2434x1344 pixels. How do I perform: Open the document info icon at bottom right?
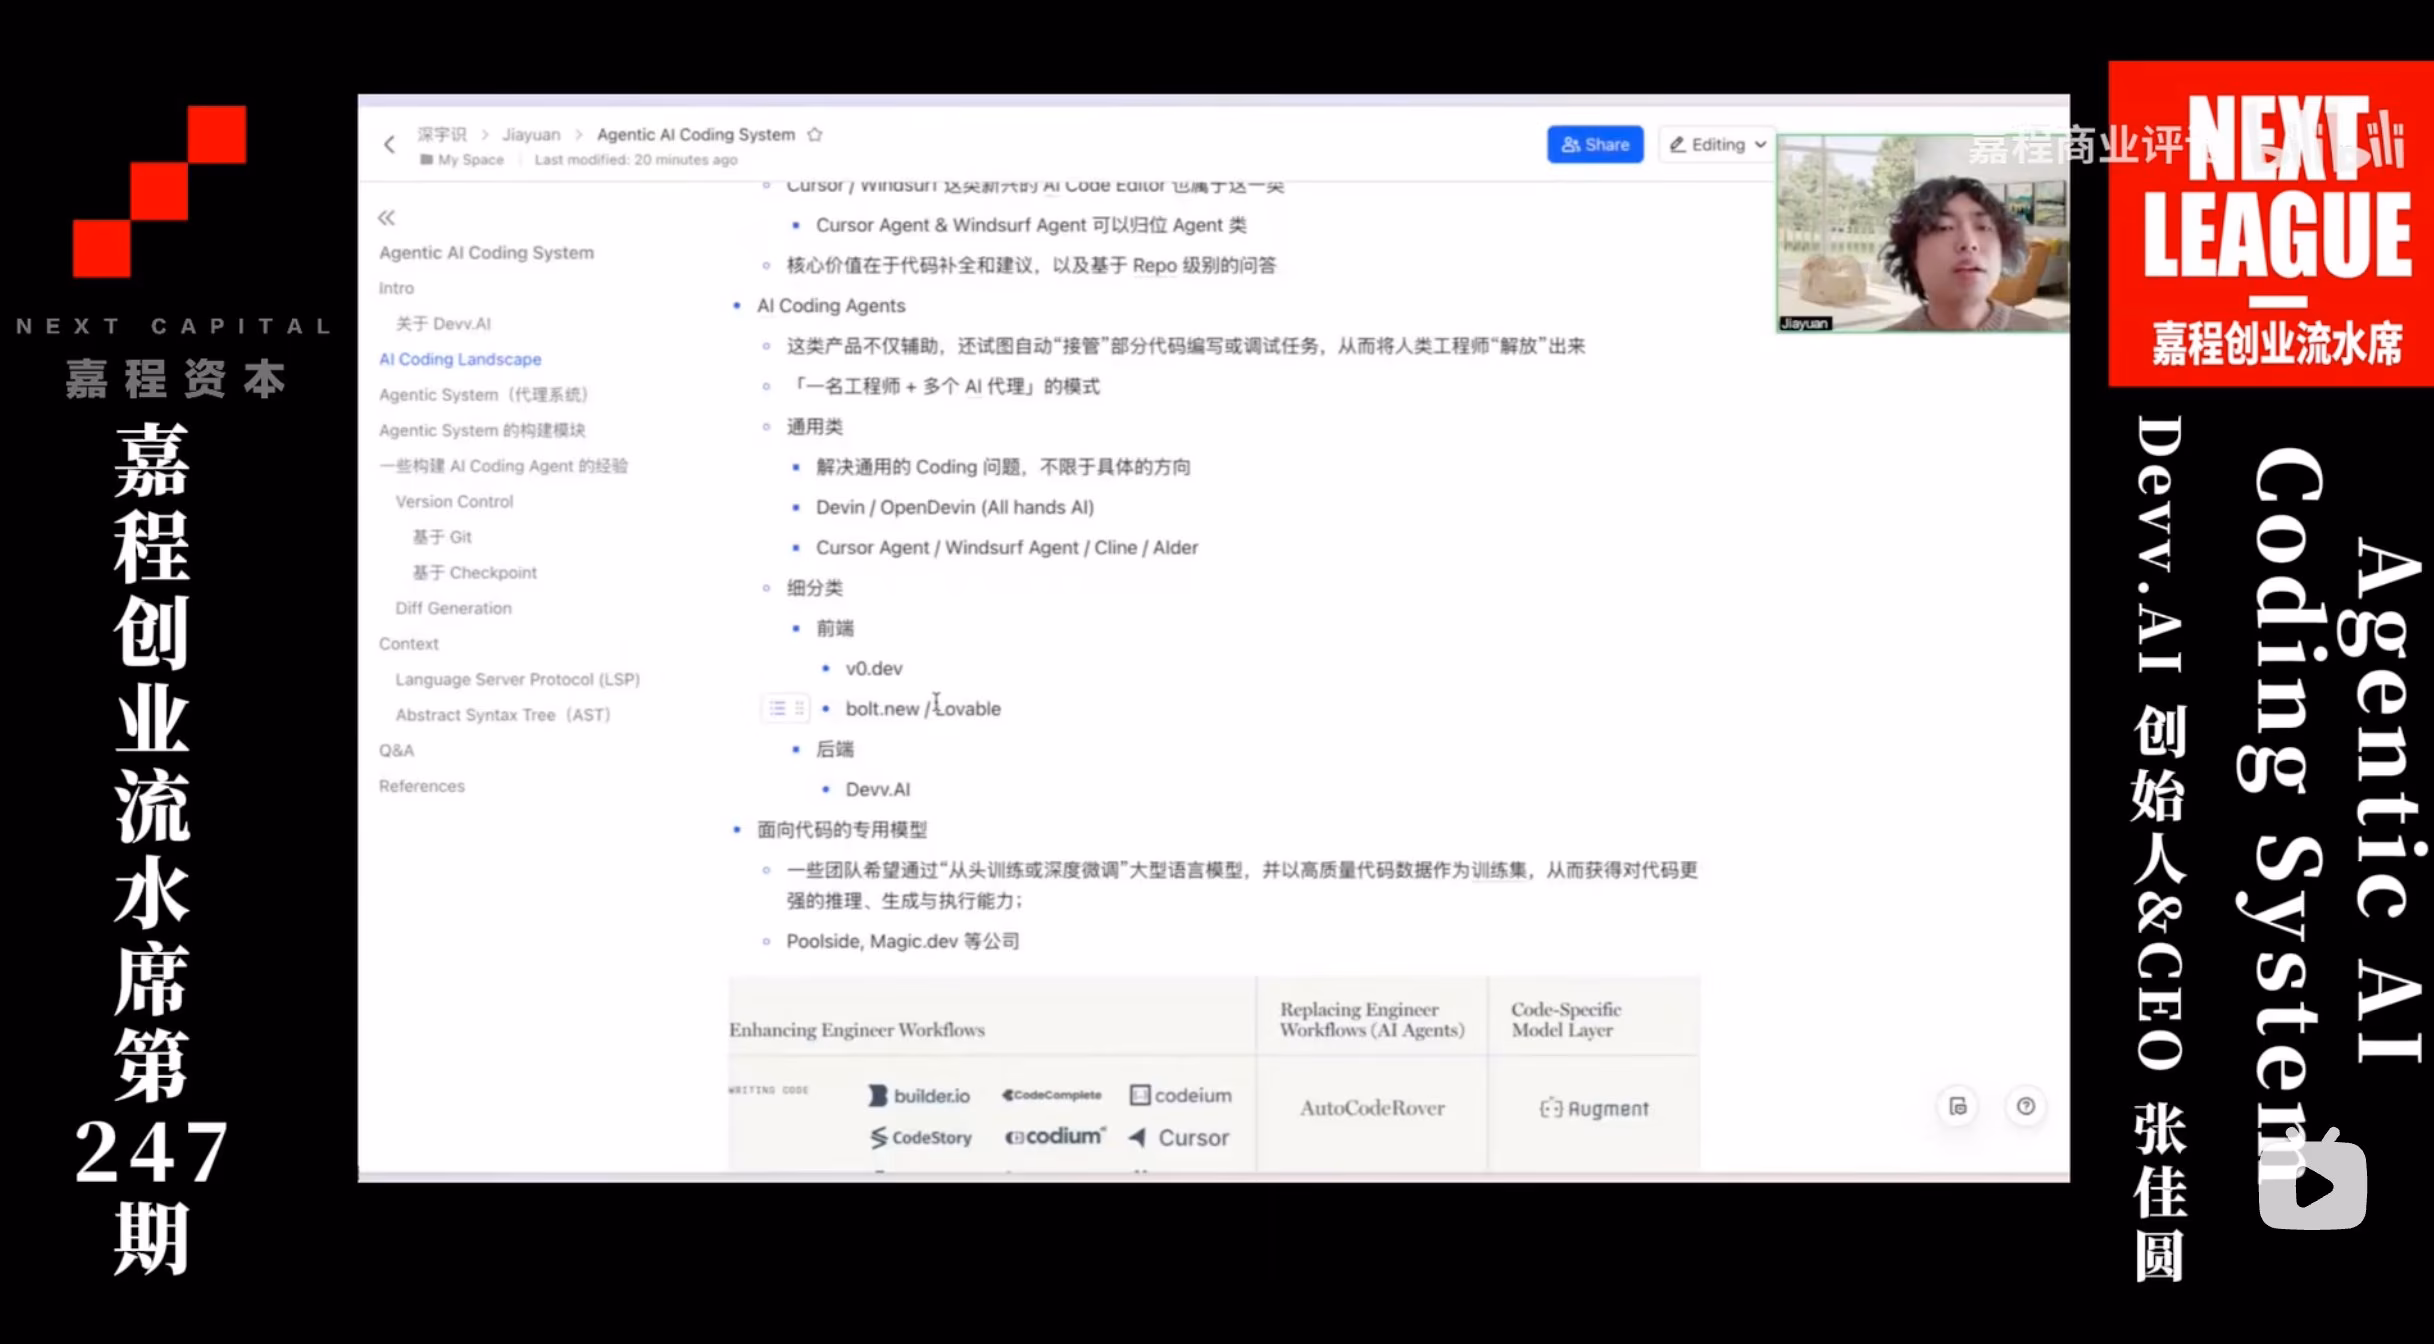(1957, 1106)
